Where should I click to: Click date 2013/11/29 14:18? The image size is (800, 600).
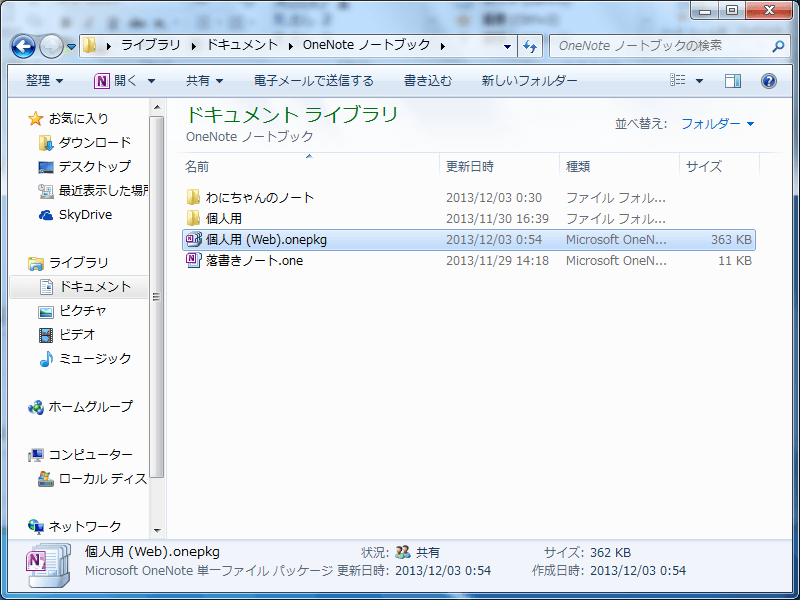coord(497,261)
